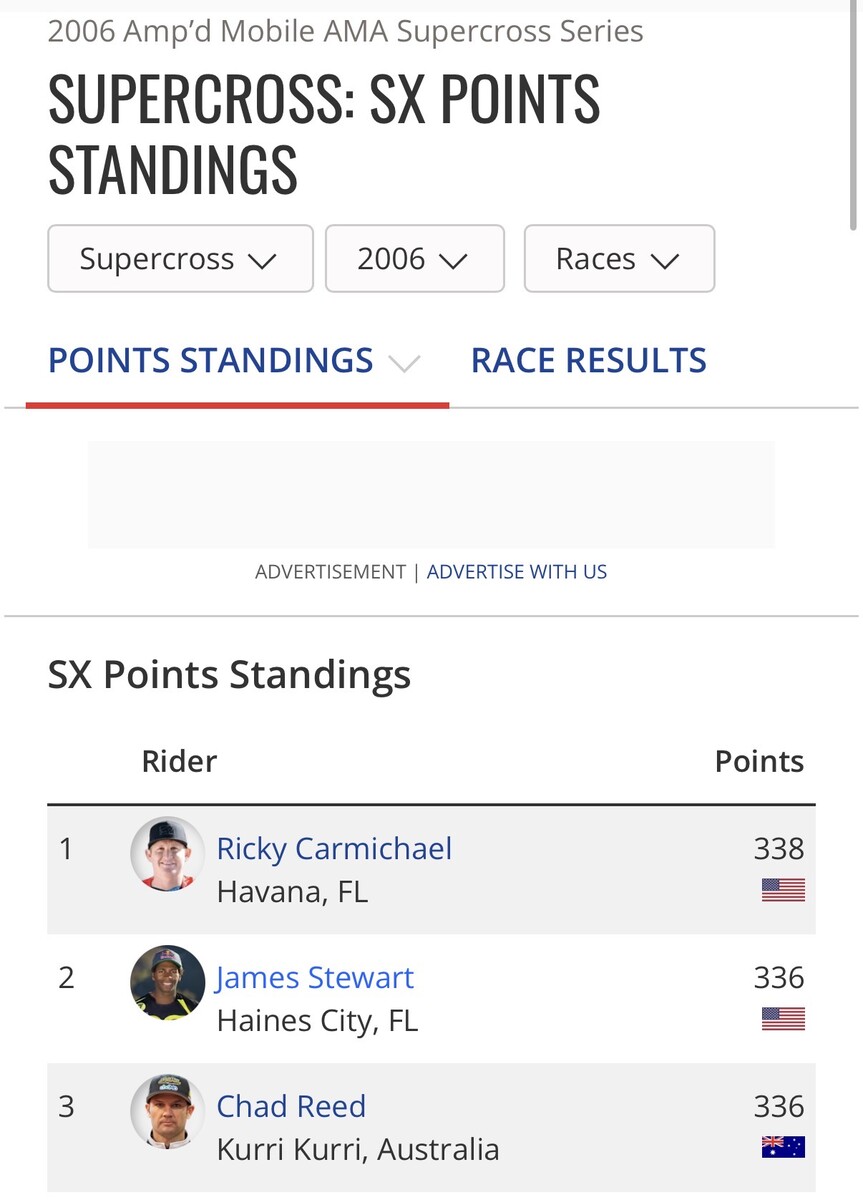Open the 2006 year dropdown

[x=414, y=259]
